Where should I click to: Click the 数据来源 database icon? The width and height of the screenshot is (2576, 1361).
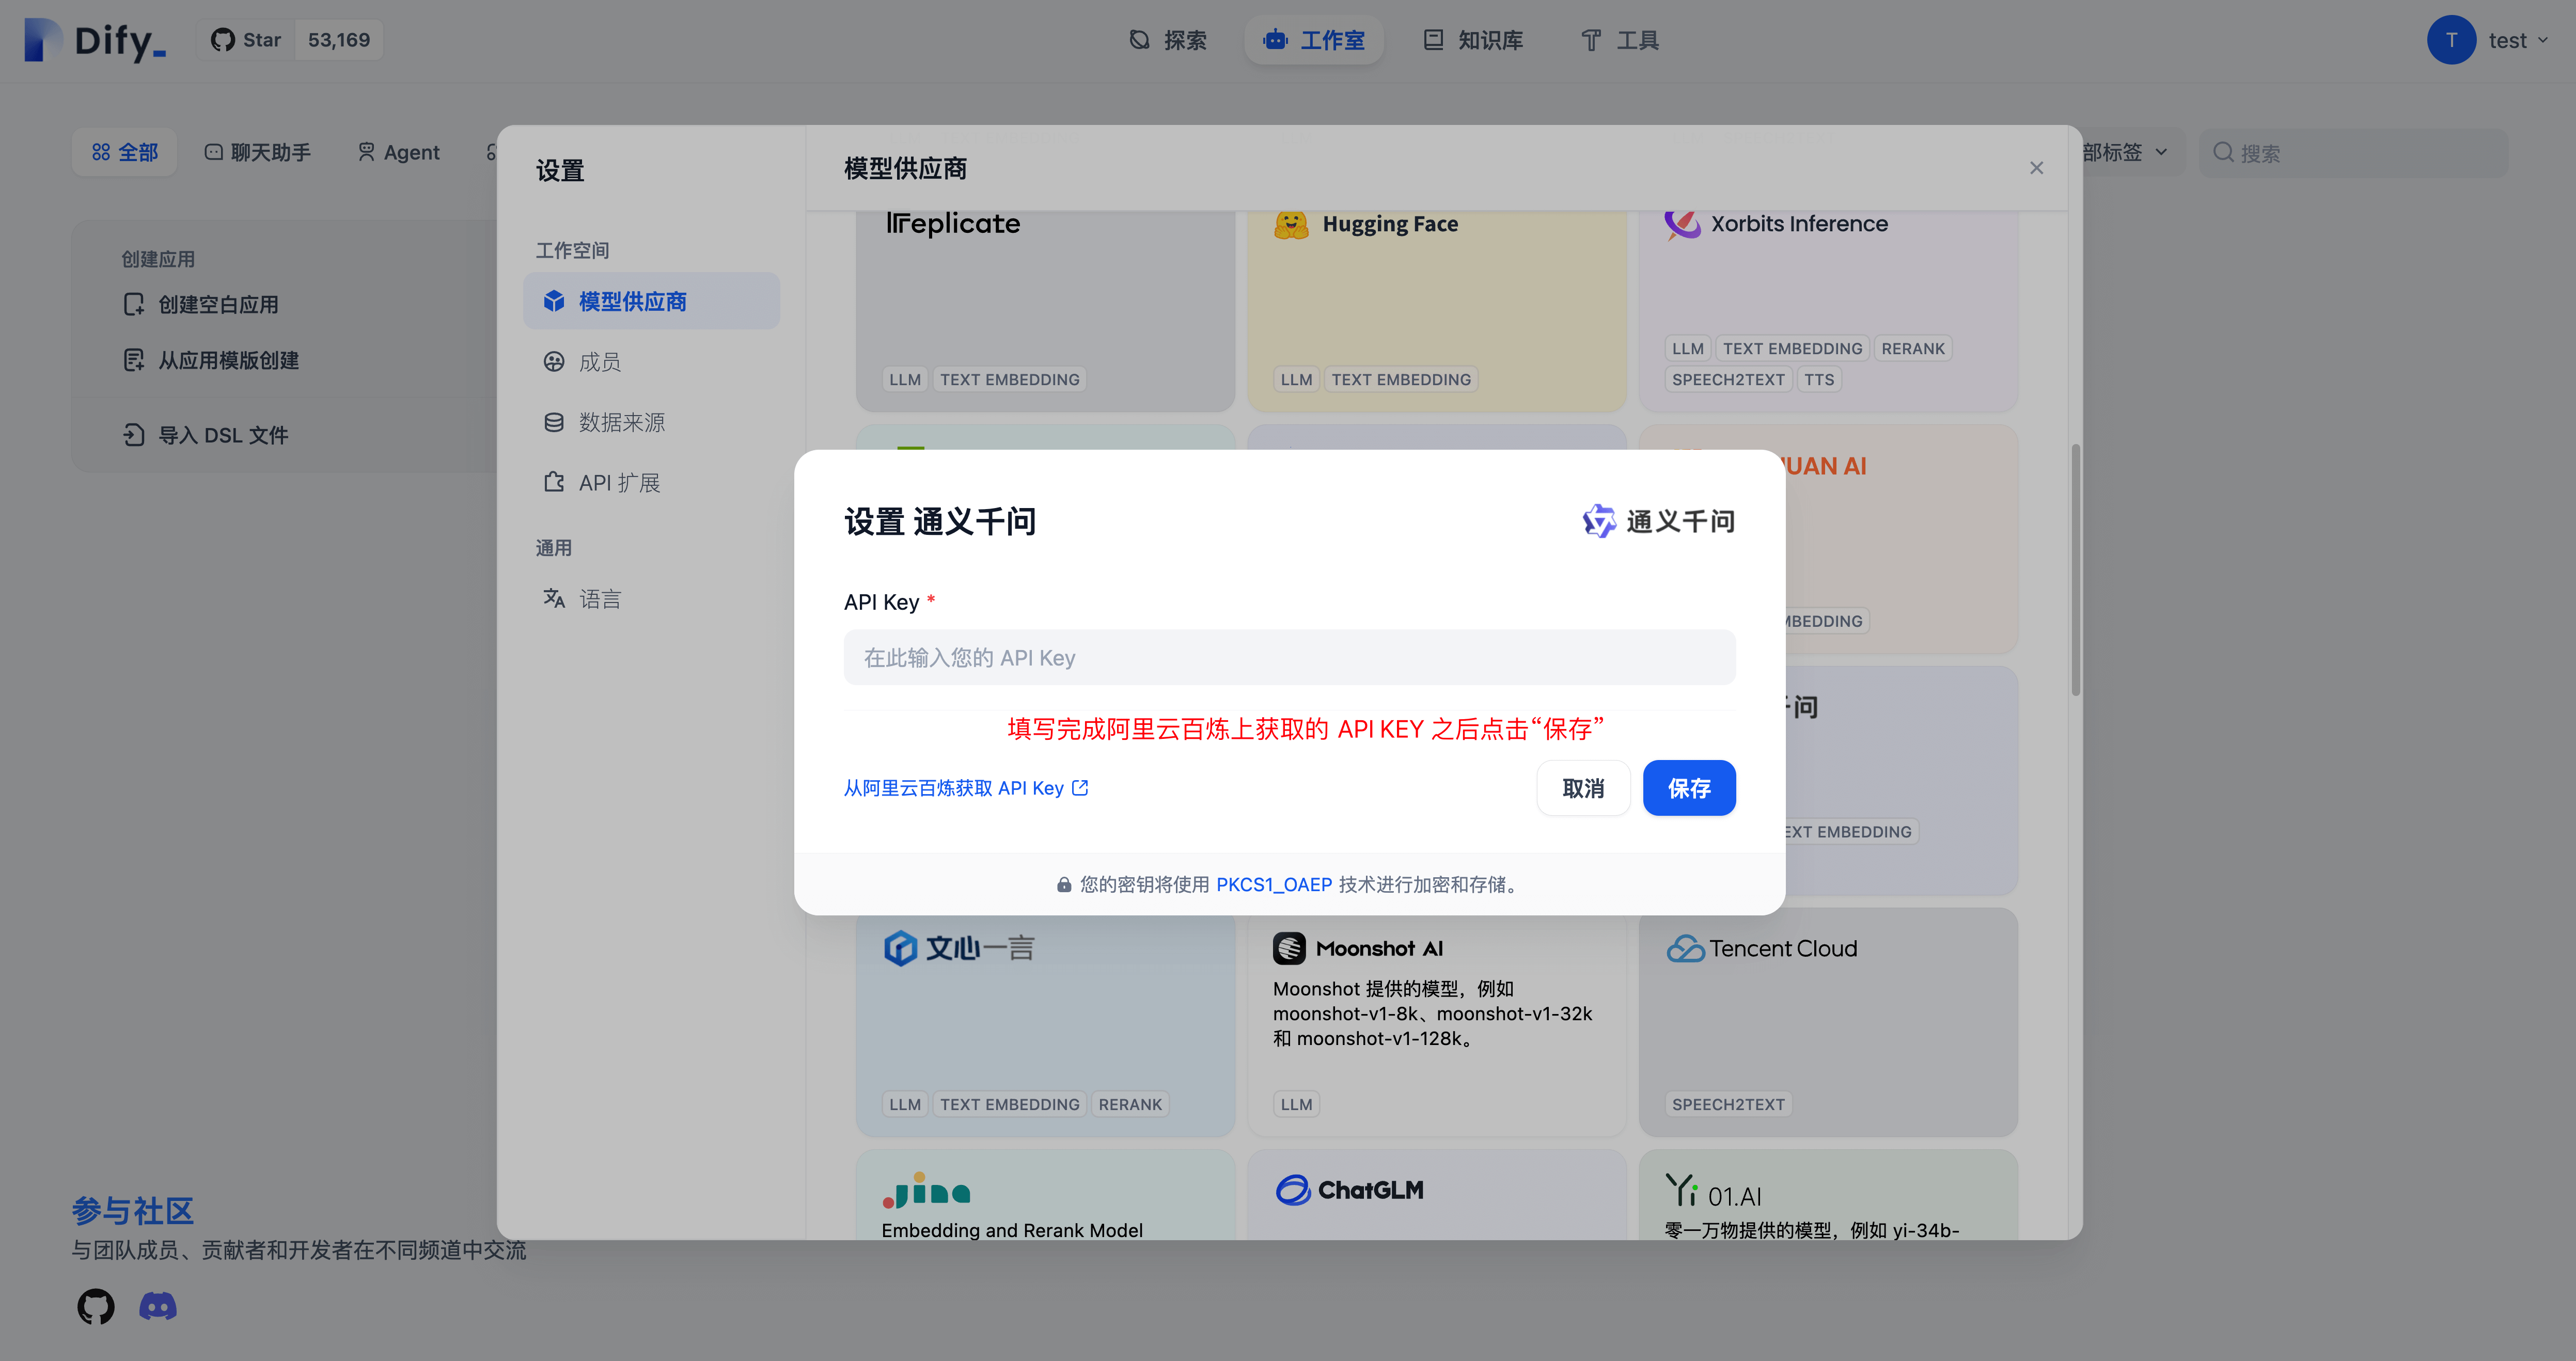click(x=553, y=422)
